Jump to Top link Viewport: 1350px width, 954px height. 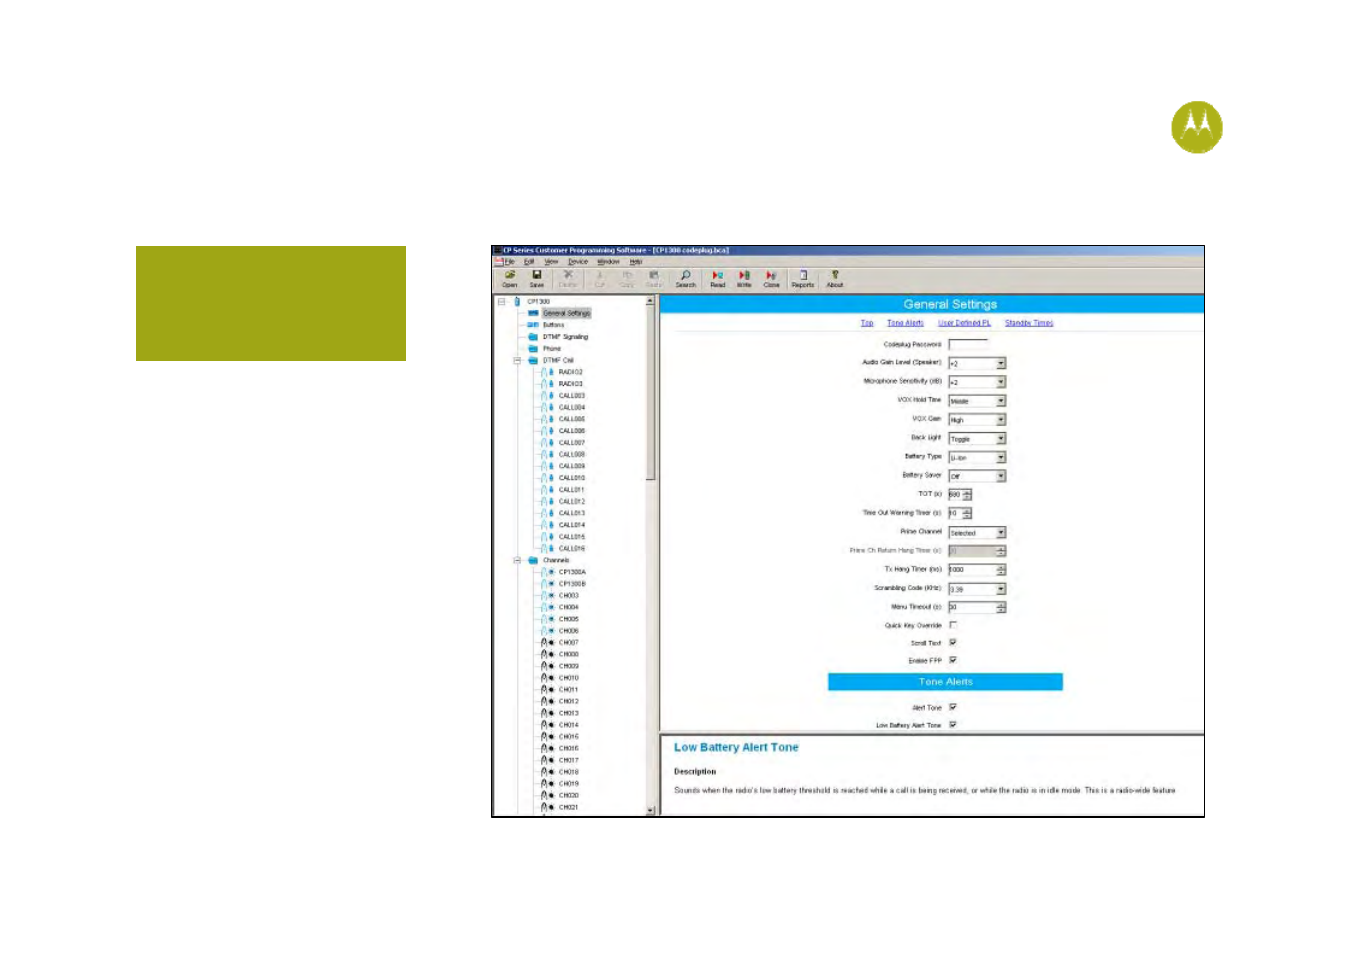click(x=867, y=323)
